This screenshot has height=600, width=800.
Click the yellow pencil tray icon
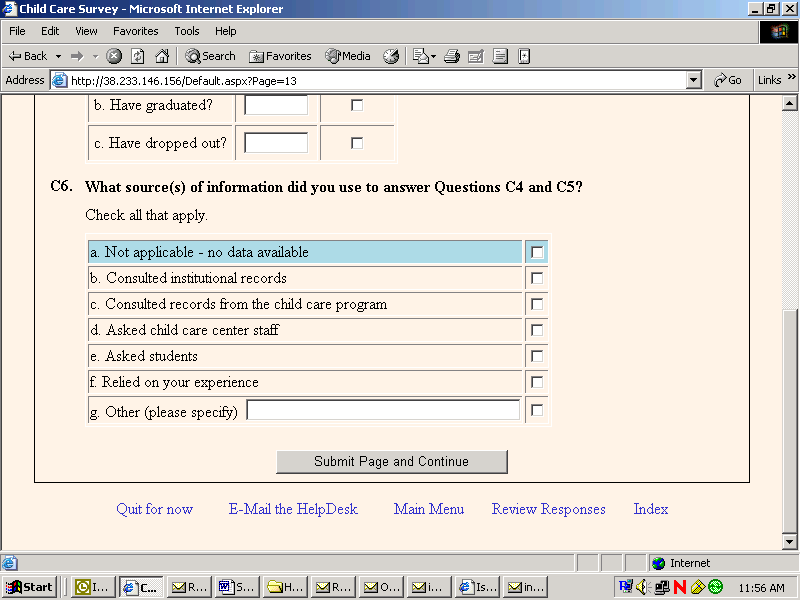pos(697,587)
